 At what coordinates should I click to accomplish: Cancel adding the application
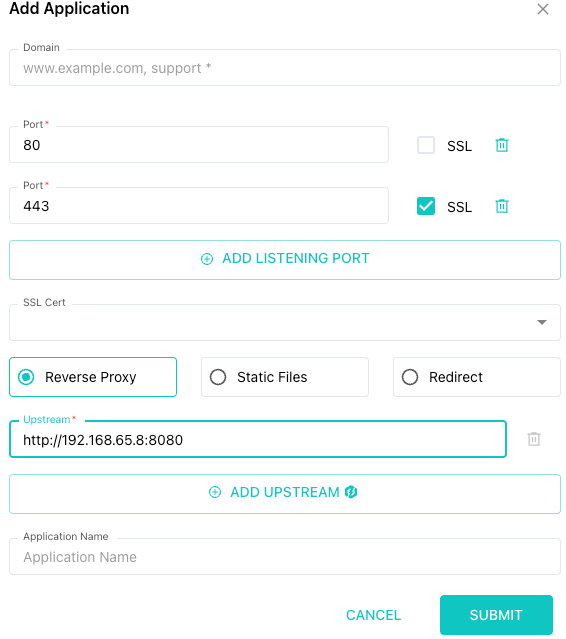coord(373,615)
